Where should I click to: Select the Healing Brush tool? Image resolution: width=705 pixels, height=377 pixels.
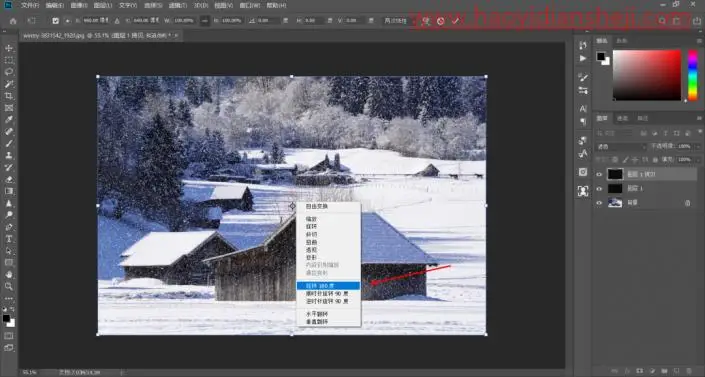pos(9,131)
